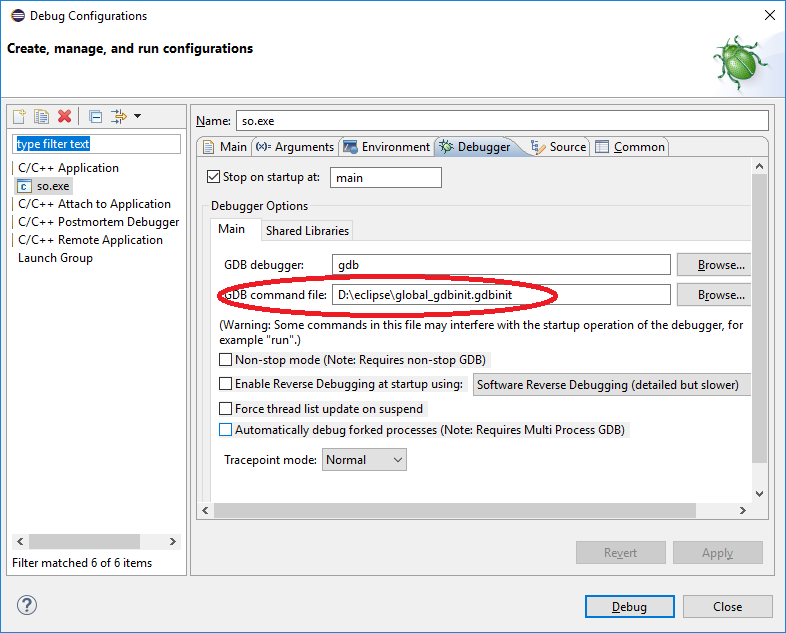Click the Duplicate launch configuration icon

click(x=41, y=117)
